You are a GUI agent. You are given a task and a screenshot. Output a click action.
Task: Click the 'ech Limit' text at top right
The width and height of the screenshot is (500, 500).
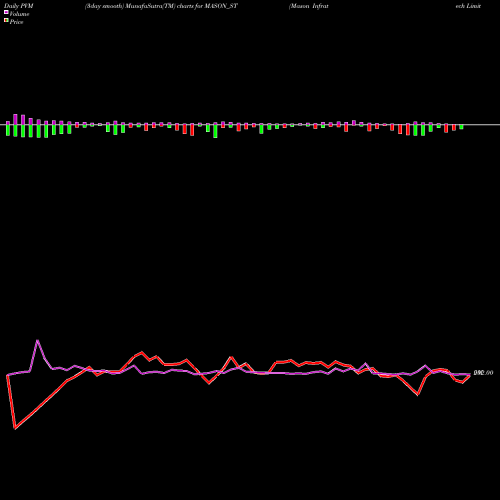(468, 6)
